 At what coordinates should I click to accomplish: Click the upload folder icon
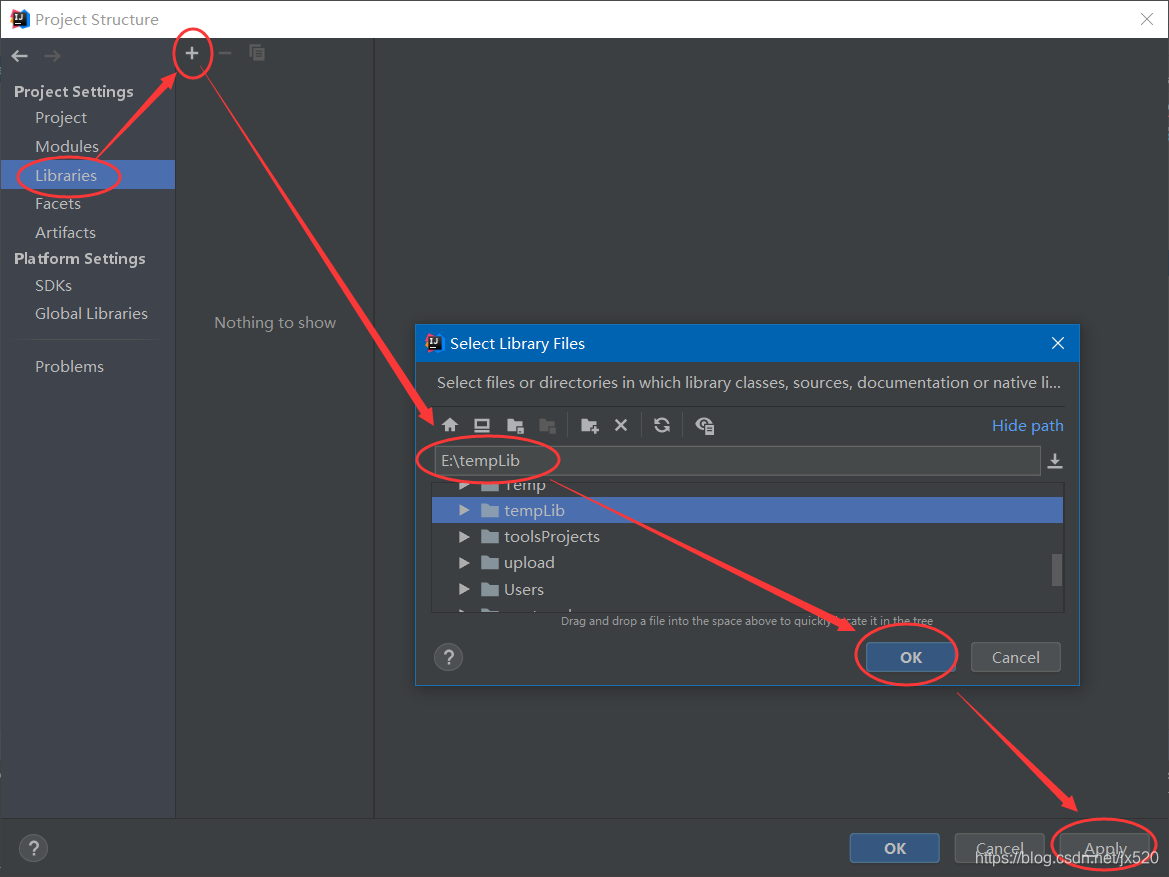click(490, 562)
